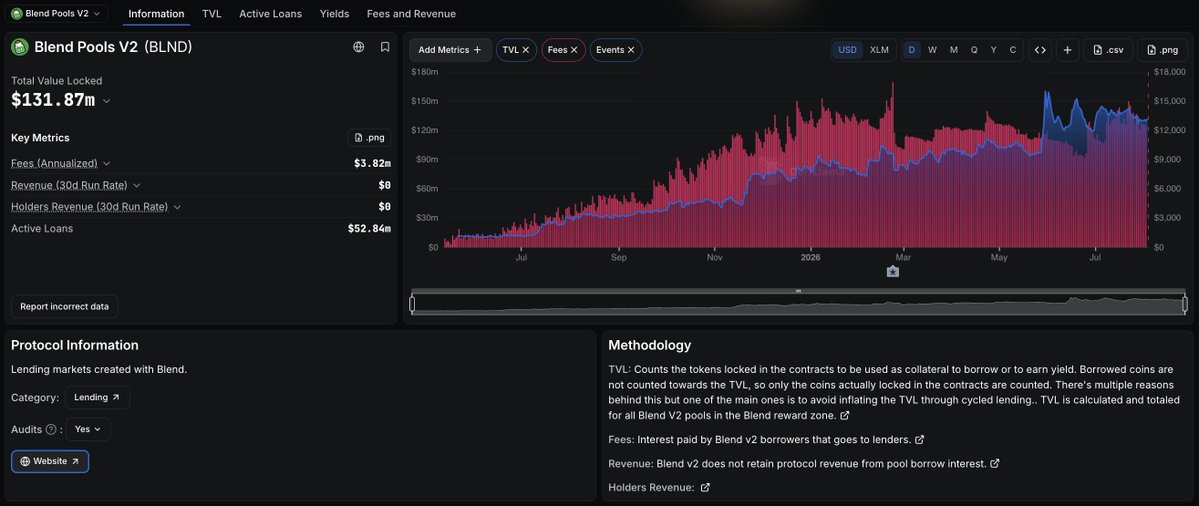The image size is (1199, 506).
Task: Switch chart denomination to XLM
Action: point(879,50)
